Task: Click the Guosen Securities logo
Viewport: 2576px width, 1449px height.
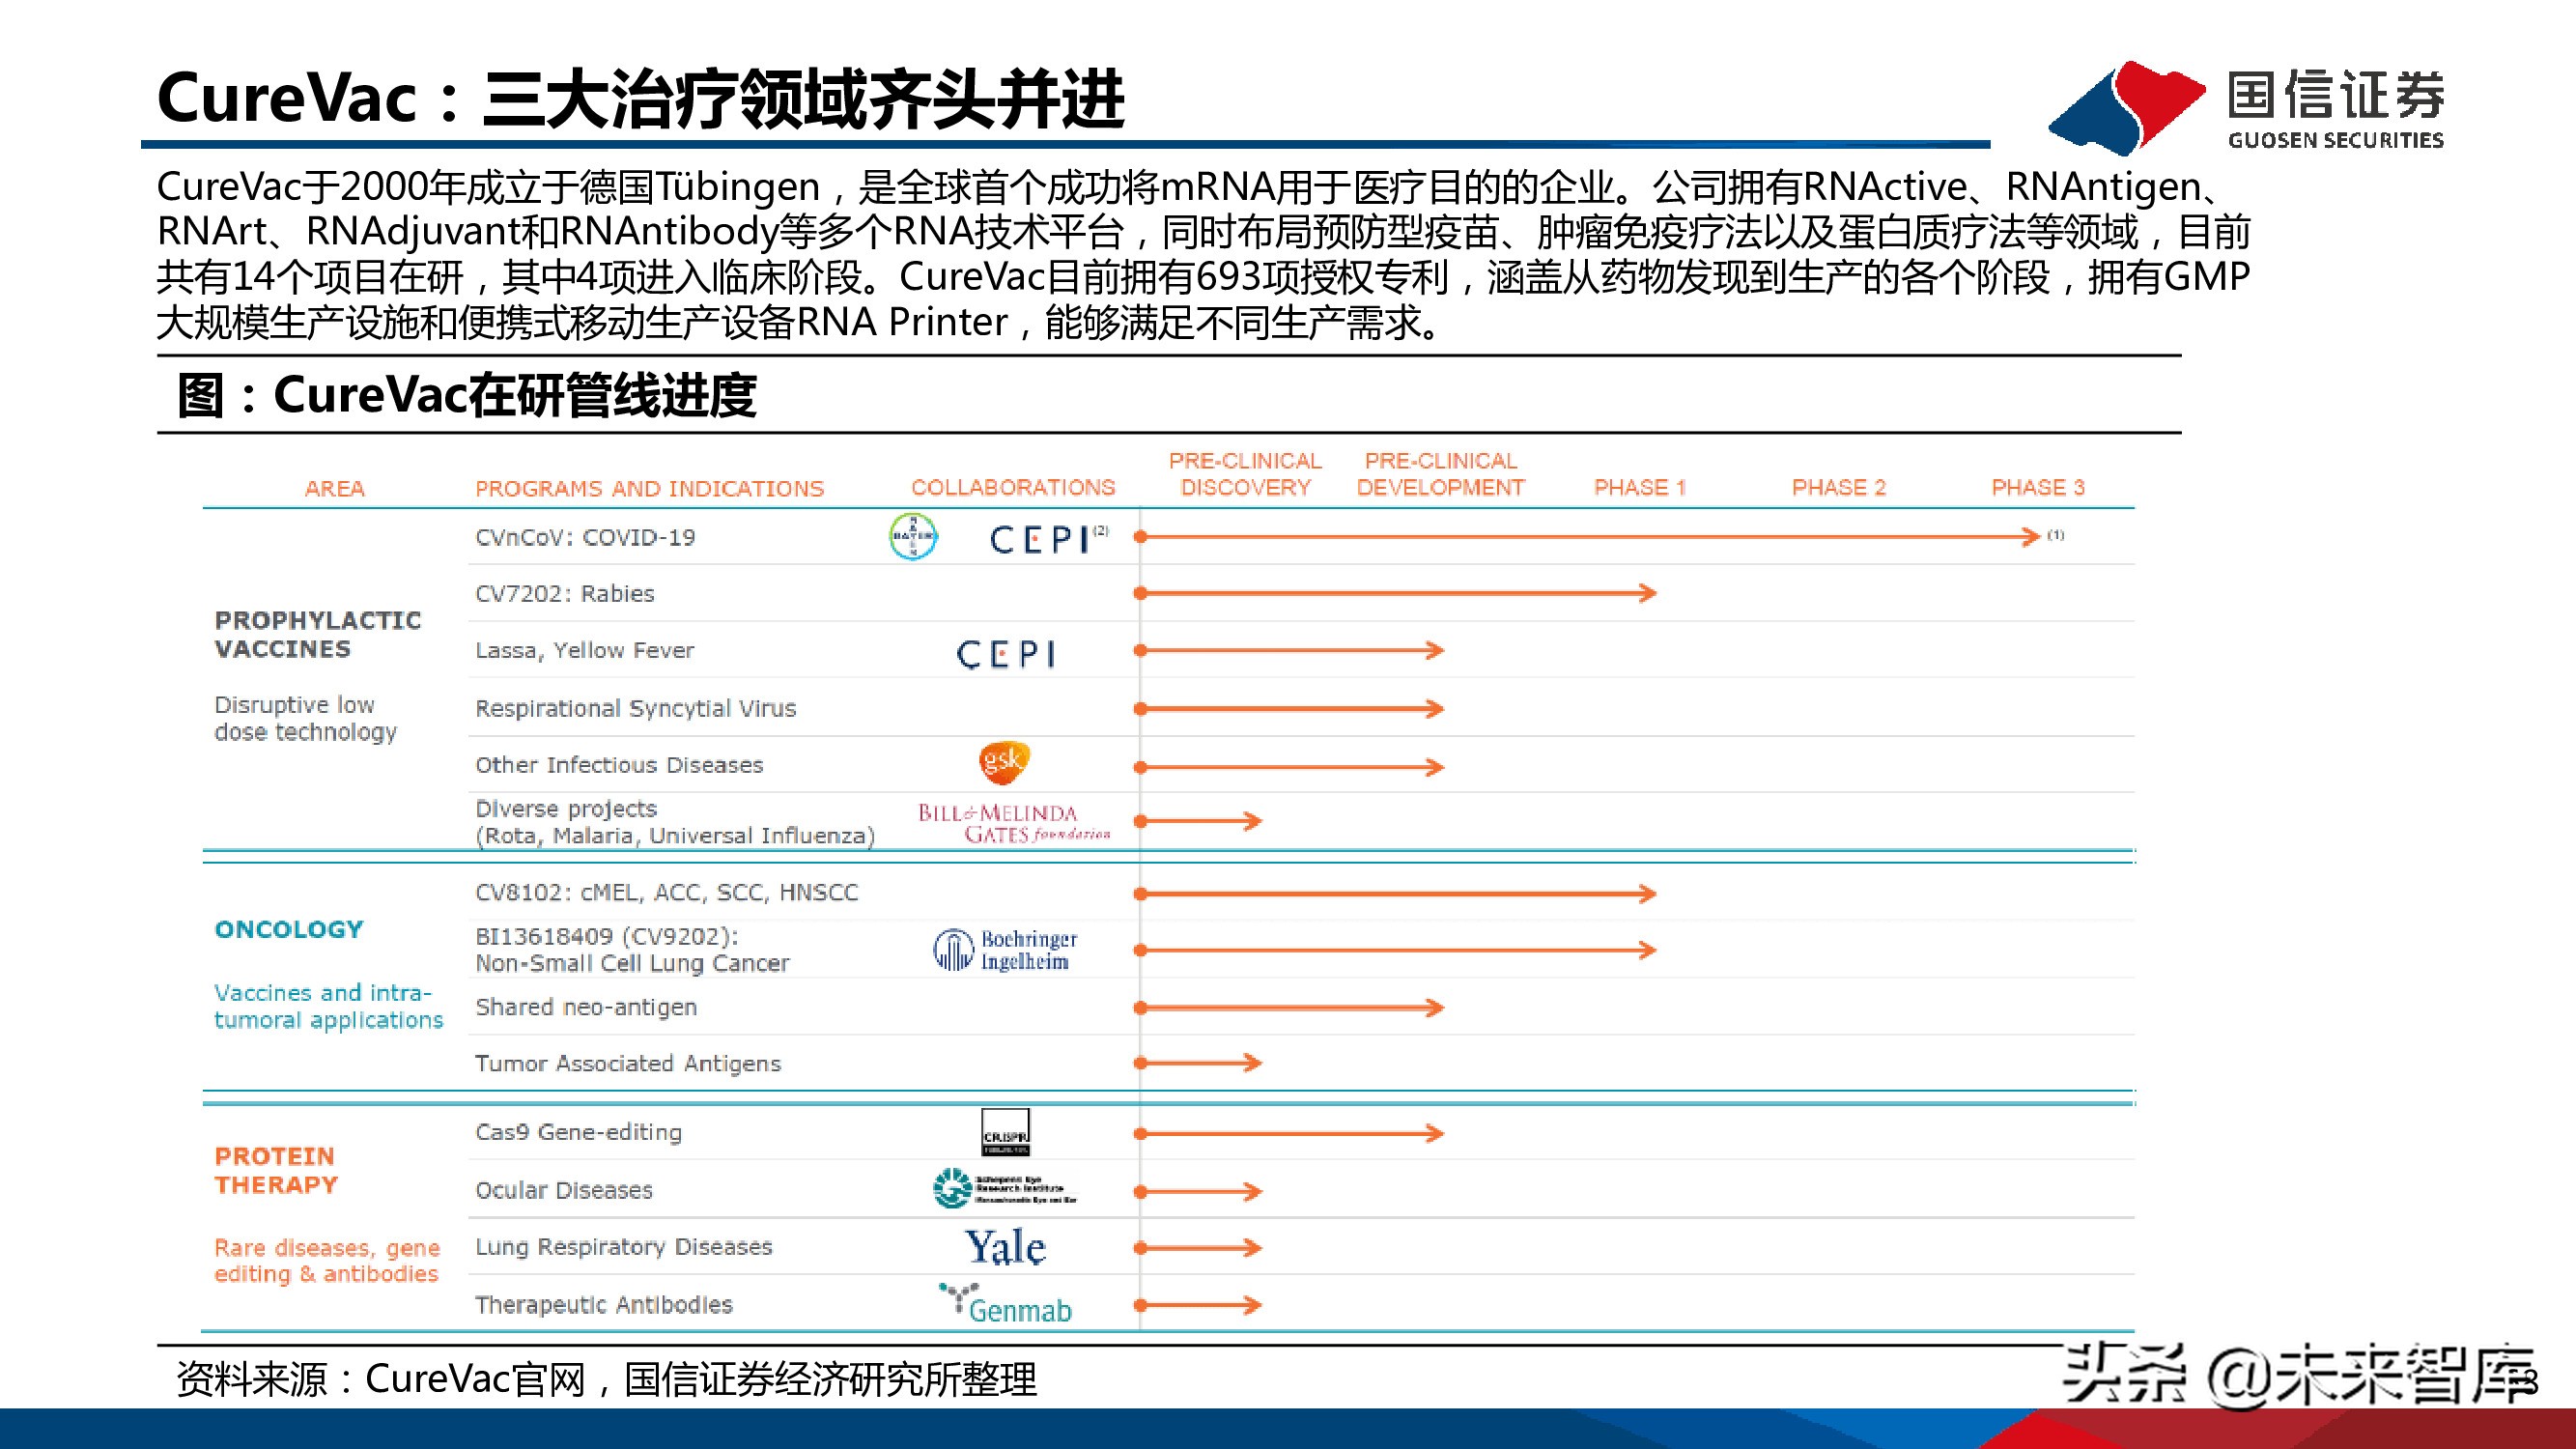Action: 2247,107
